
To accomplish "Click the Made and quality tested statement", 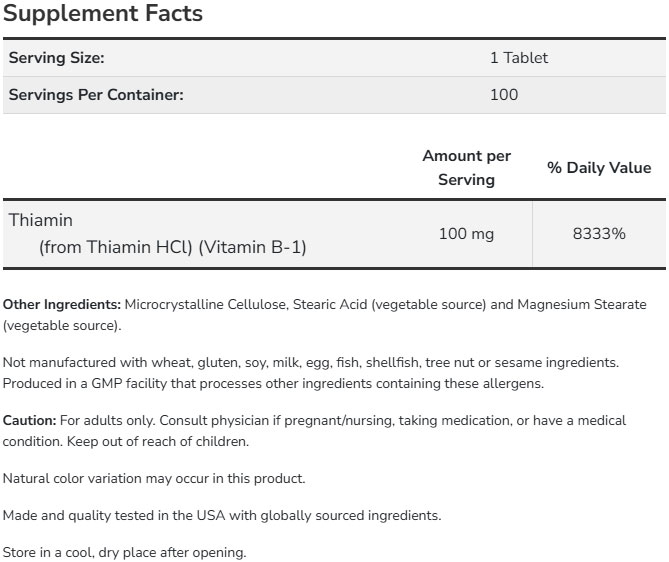I will [221, 515].
